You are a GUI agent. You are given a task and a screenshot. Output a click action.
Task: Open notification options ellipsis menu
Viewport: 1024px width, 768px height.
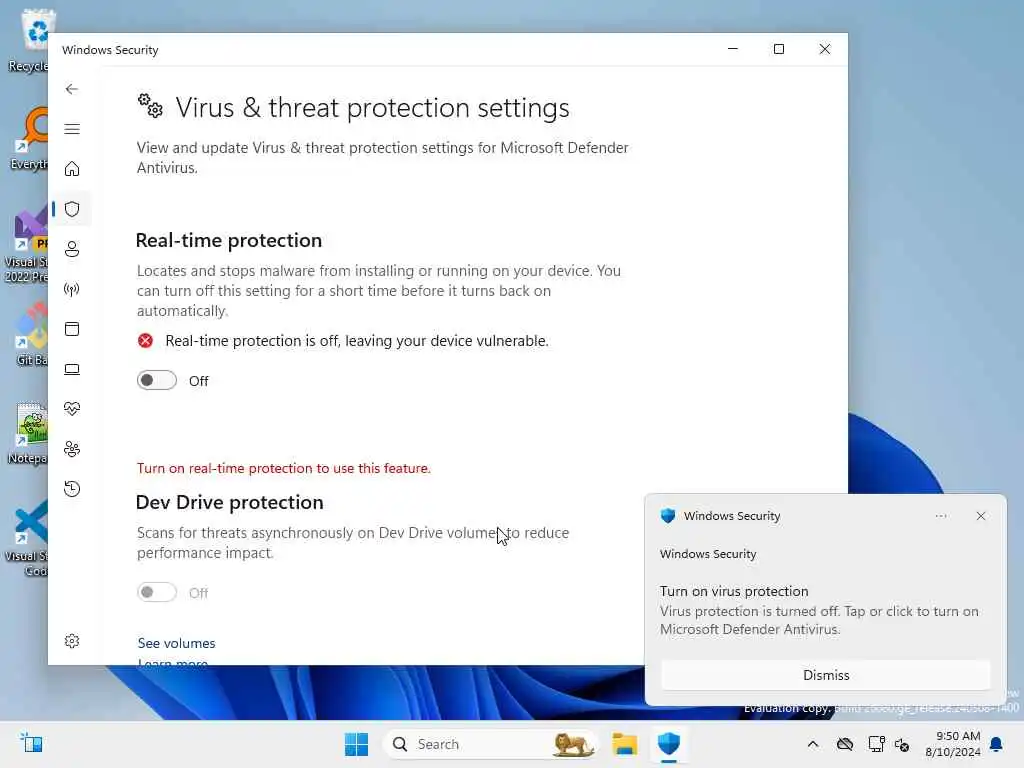(x=940, y=516)
